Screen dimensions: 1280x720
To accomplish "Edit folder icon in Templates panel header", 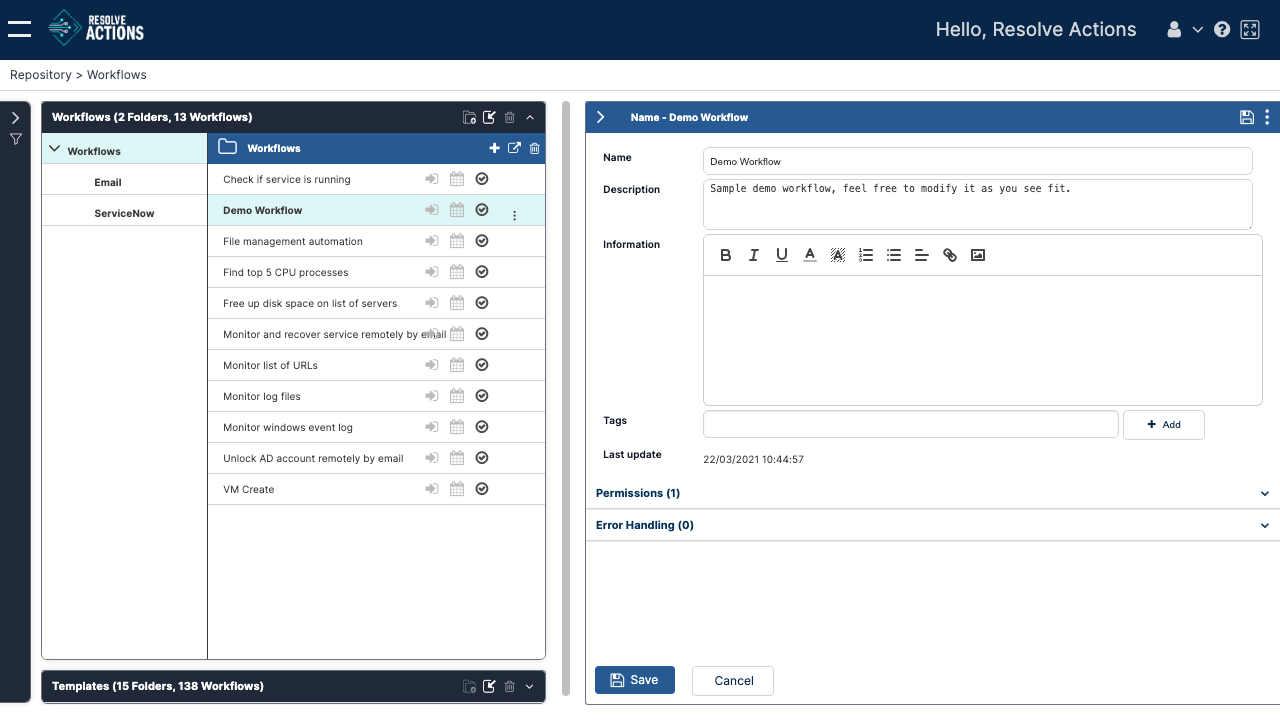I will 489,686.
